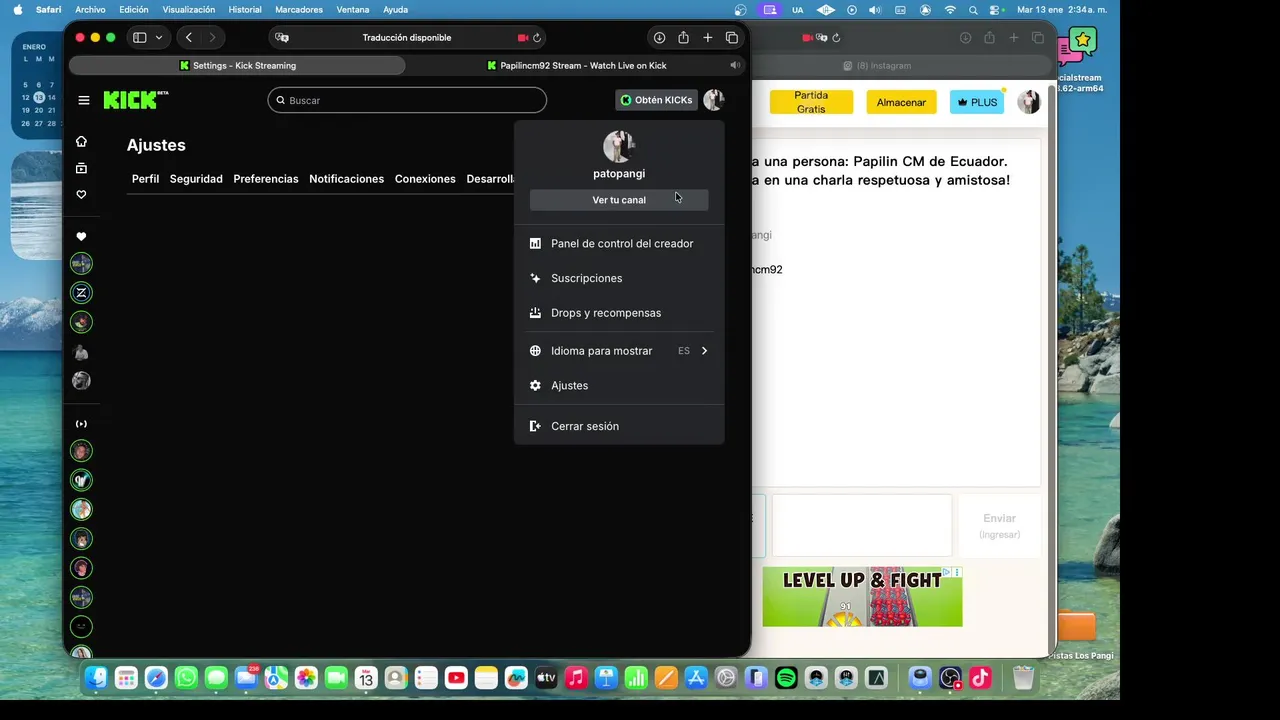This screenshot has width=1280, height=720.
Task: Open Calendar from the Dock
Action: [x=366, y=678]
